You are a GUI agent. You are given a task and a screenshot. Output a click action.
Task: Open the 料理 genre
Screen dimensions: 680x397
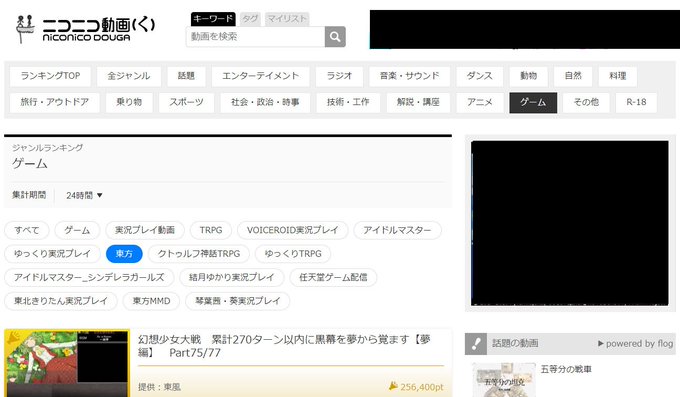coord(618,76)
